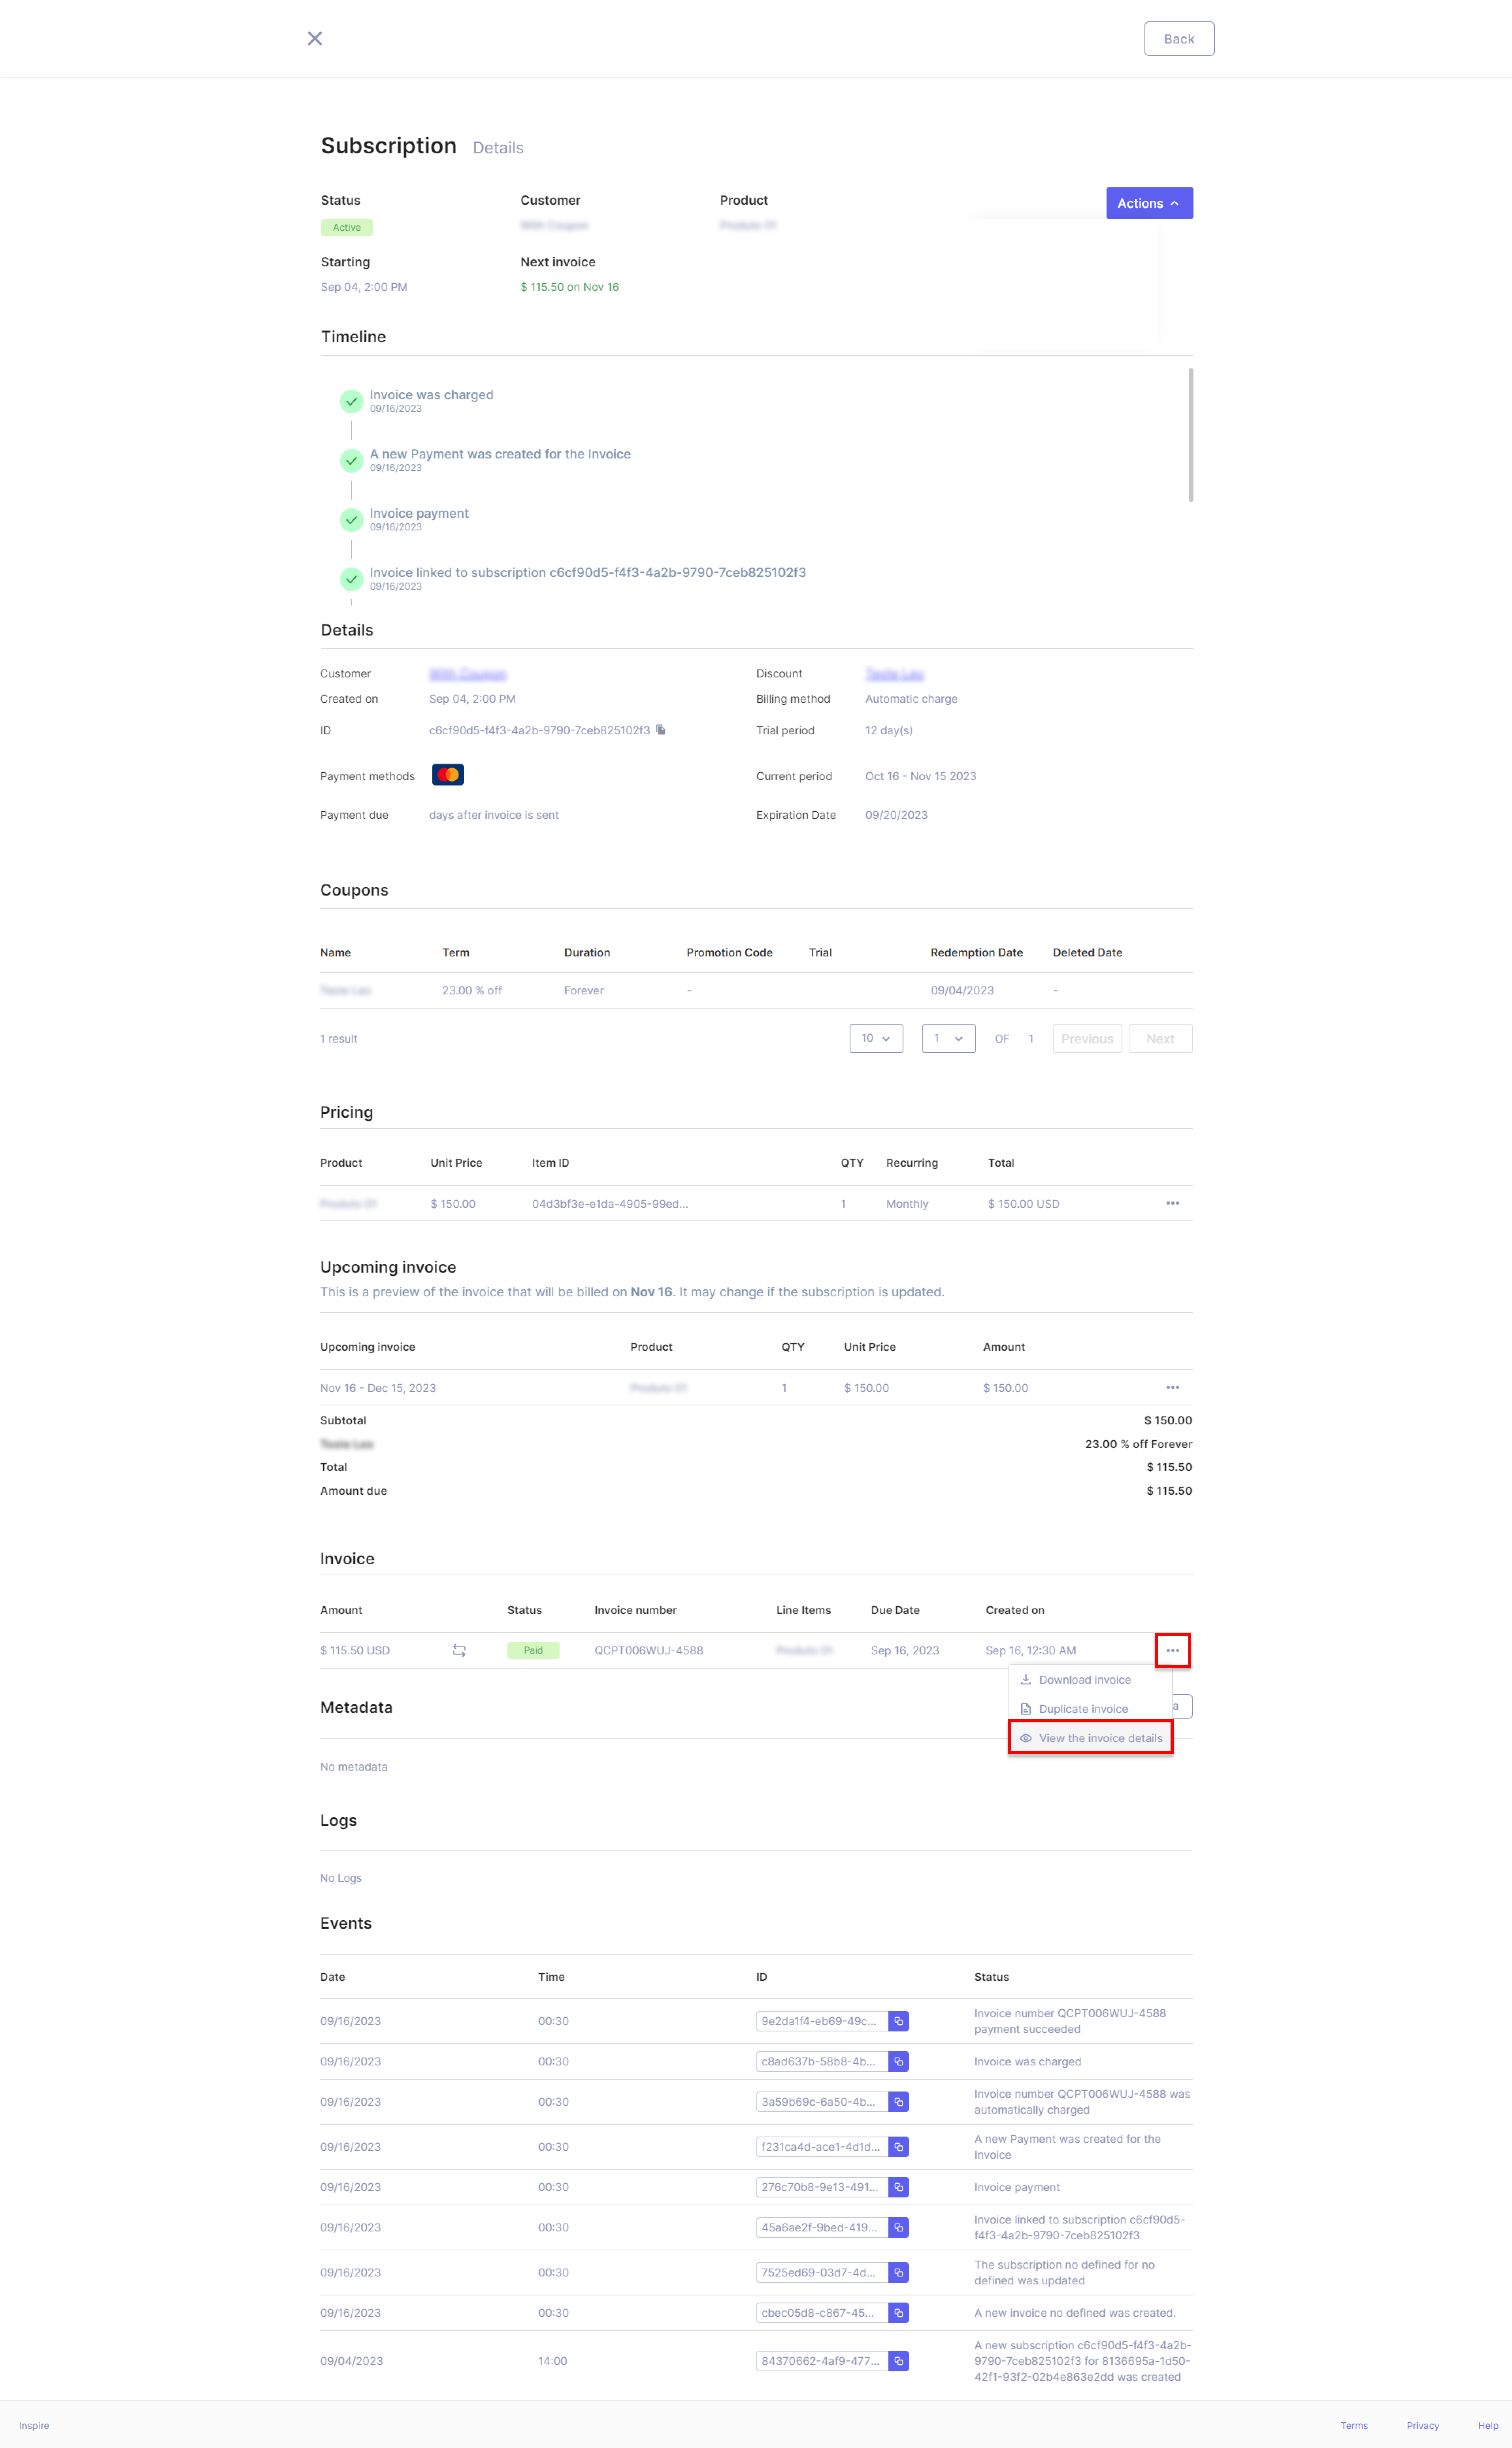The image size is (1512, 2448).
Task: Select Download invoice from the menu
Action: point(1090,1680)
